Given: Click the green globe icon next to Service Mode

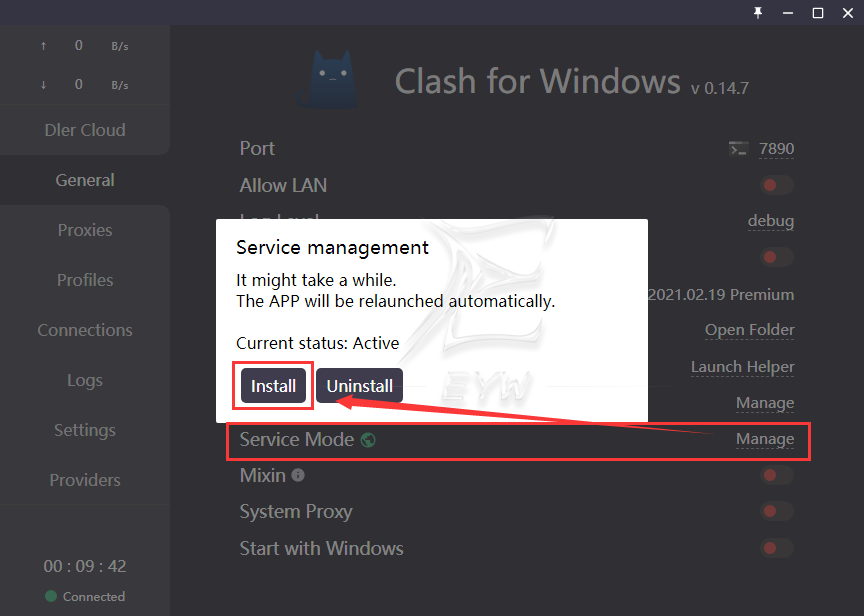Looking at the screenshot, I should coord(368,440).
